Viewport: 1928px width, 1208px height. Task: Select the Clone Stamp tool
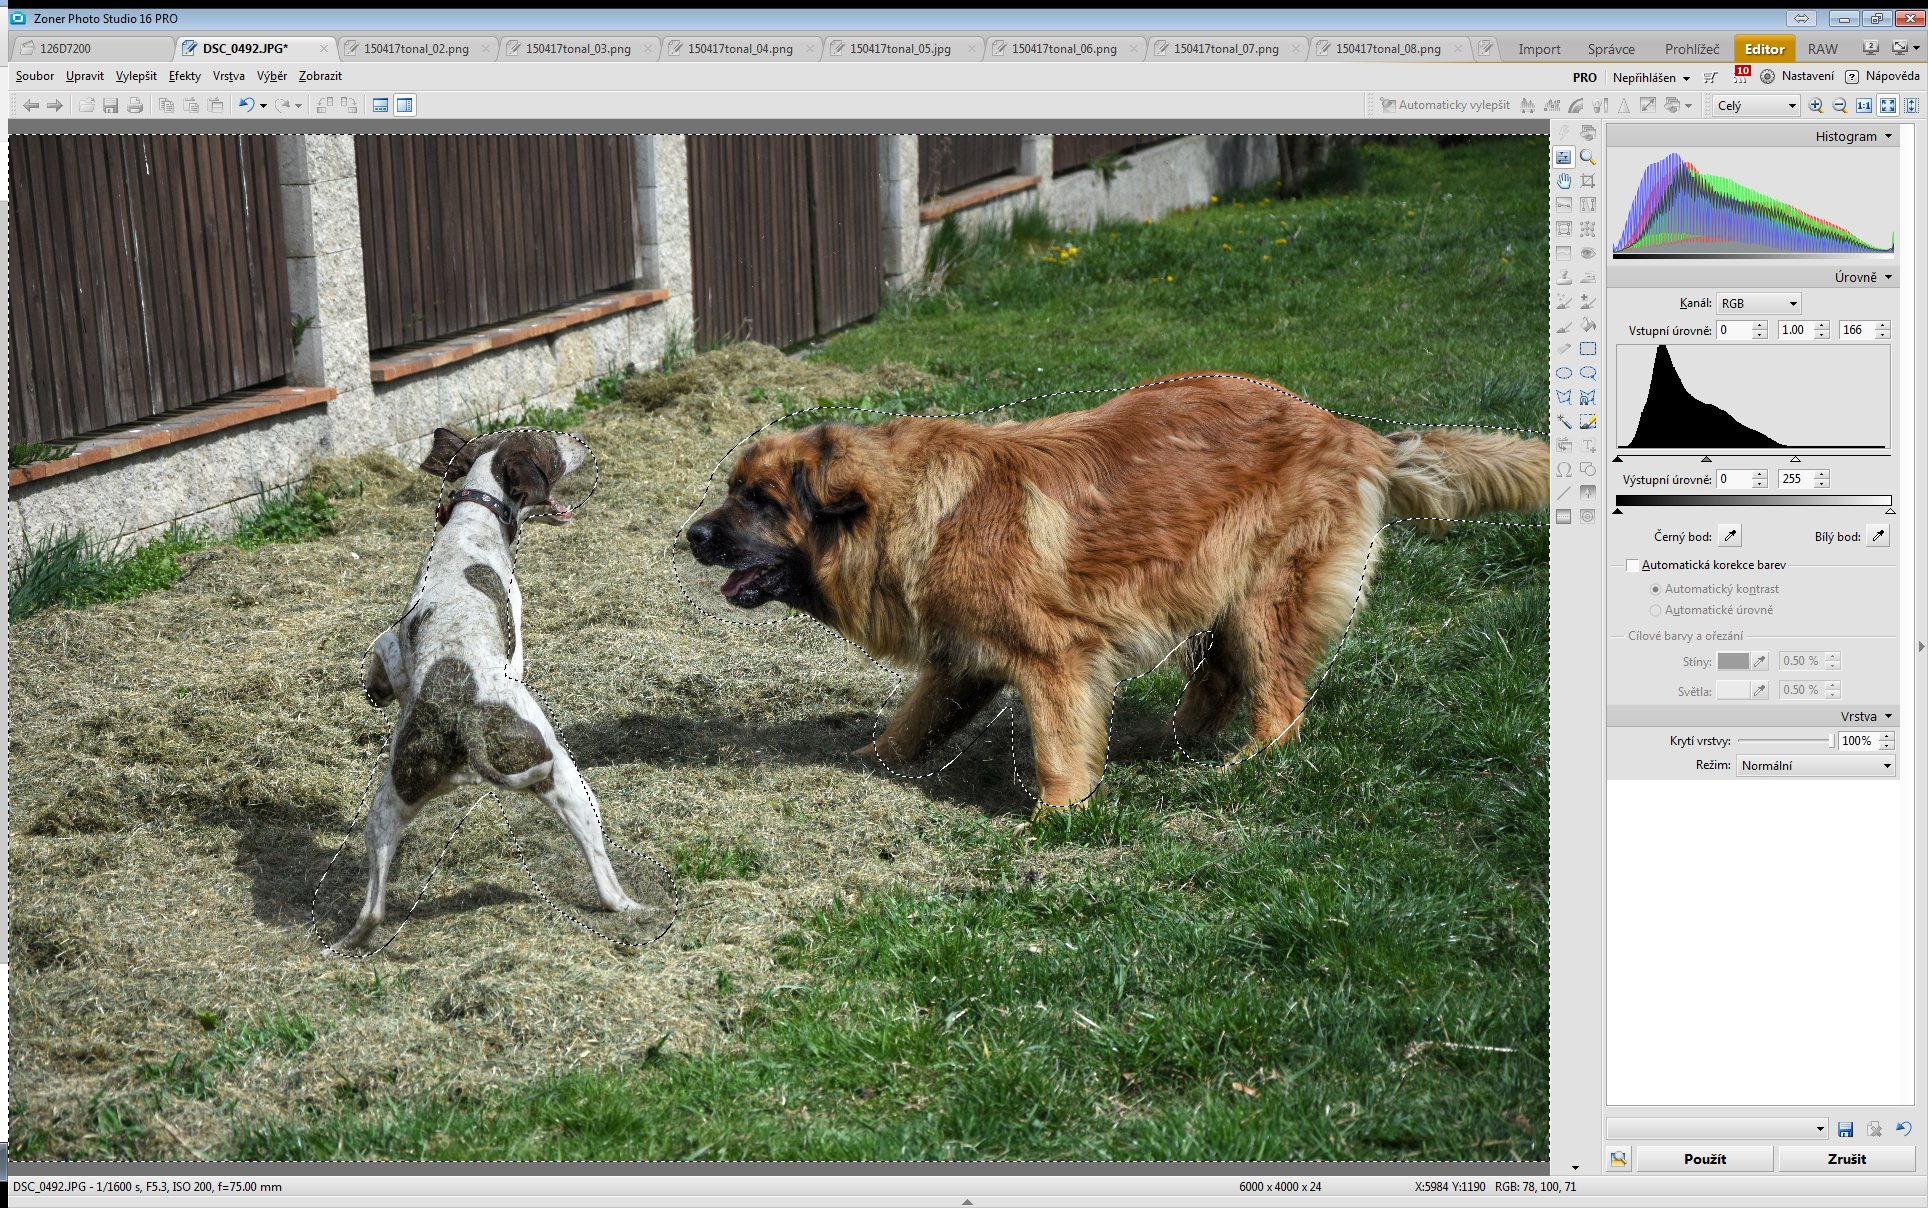tap(1564, 277)
